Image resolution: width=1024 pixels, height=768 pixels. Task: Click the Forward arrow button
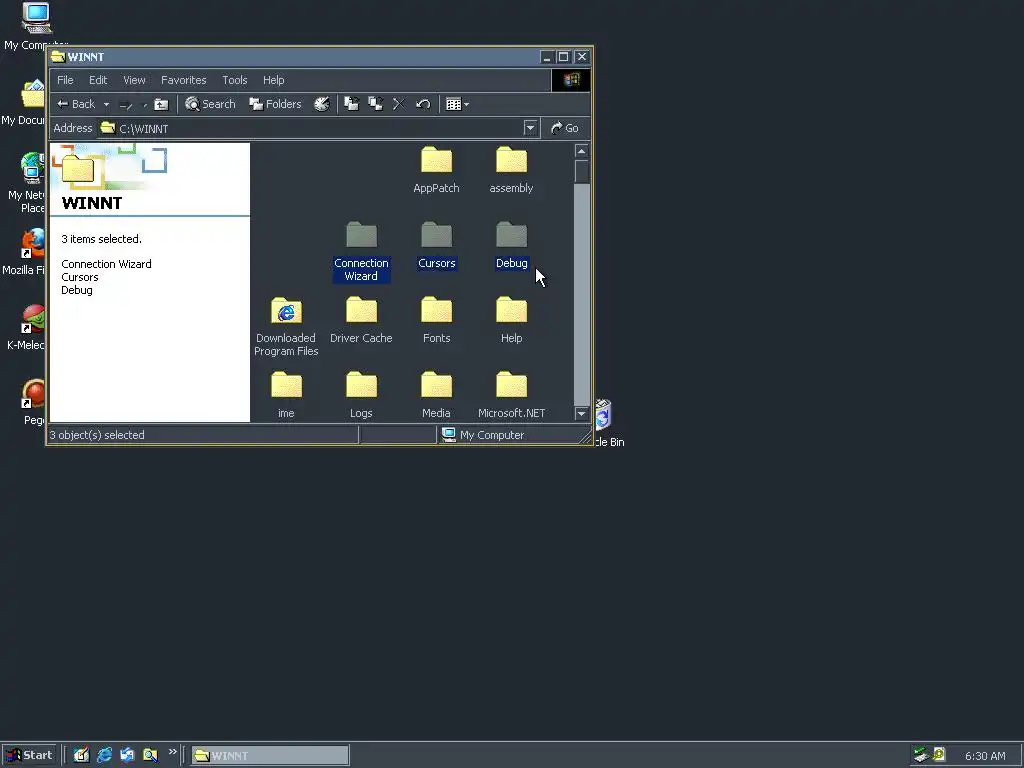[x=125, y=104]
